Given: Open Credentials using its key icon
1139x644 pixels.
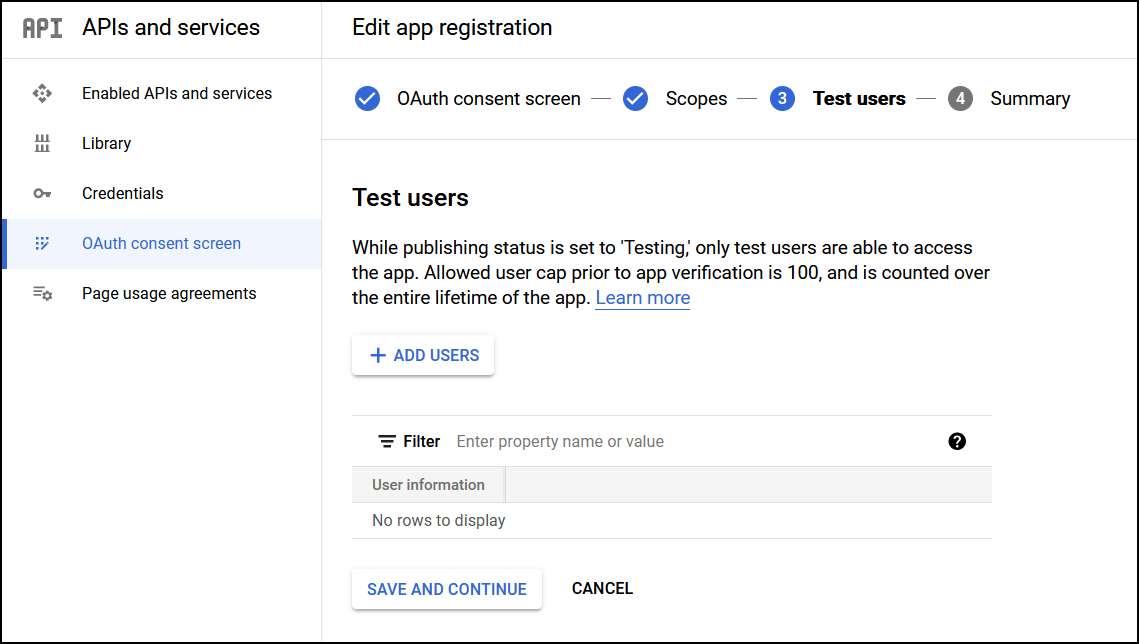Looking at the screenshot, I should [x=42, y=193].
